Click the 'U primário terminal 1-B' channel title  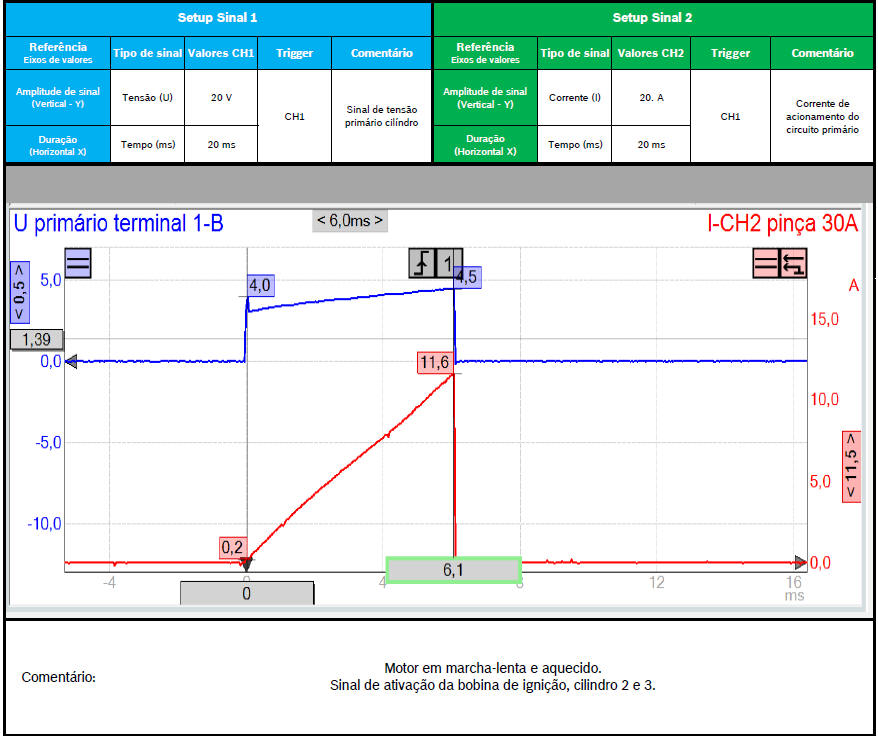(118, 224)
